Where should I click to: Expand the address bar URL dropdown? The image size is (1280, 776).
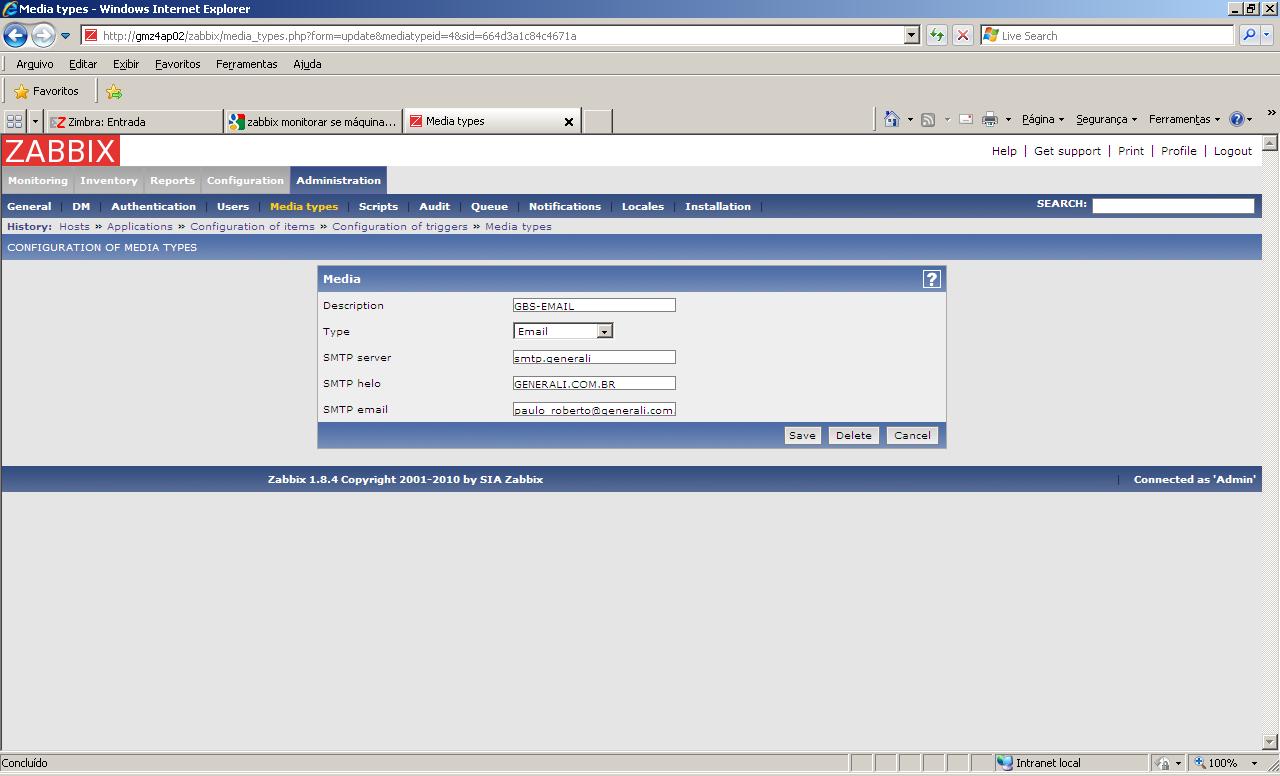[911, 35]
